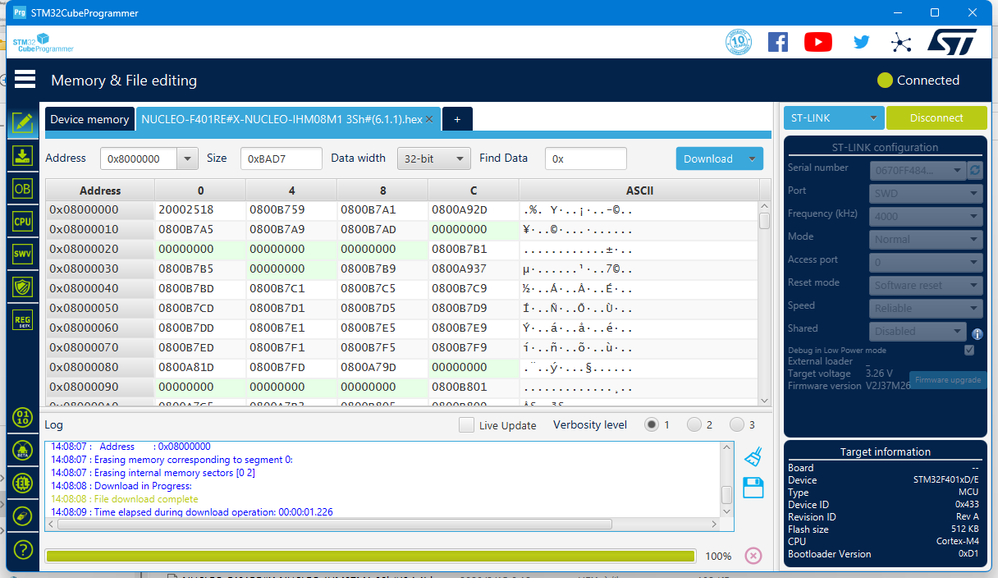Viewport: 998px width, 578px height.
Task: Toggle the Live Update checkbox
Action: click(467, 425)
